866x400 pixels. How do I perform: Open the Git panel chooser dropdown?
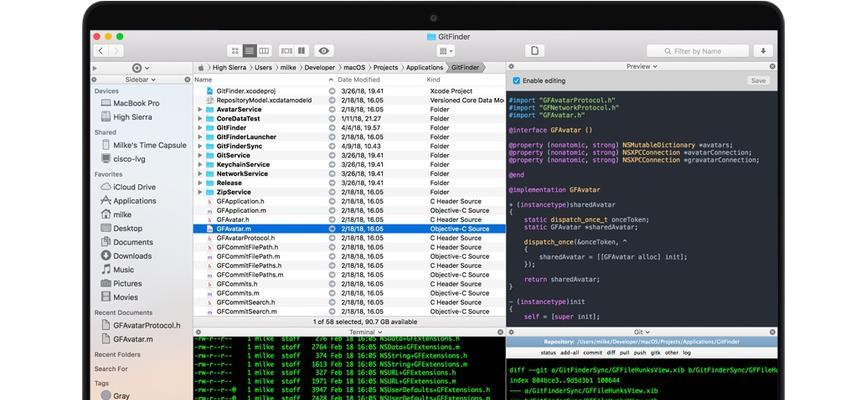pos(641,332)
